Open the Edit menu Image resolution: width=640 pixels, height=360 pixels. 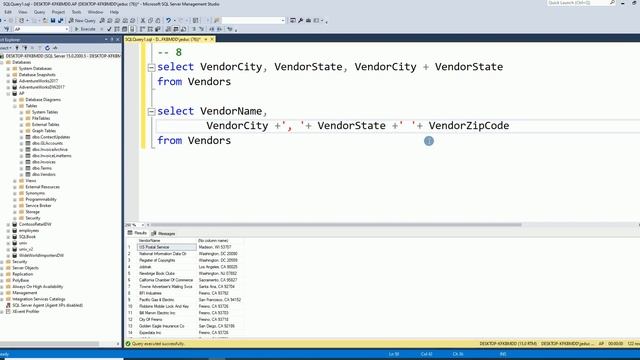point(8,12)
